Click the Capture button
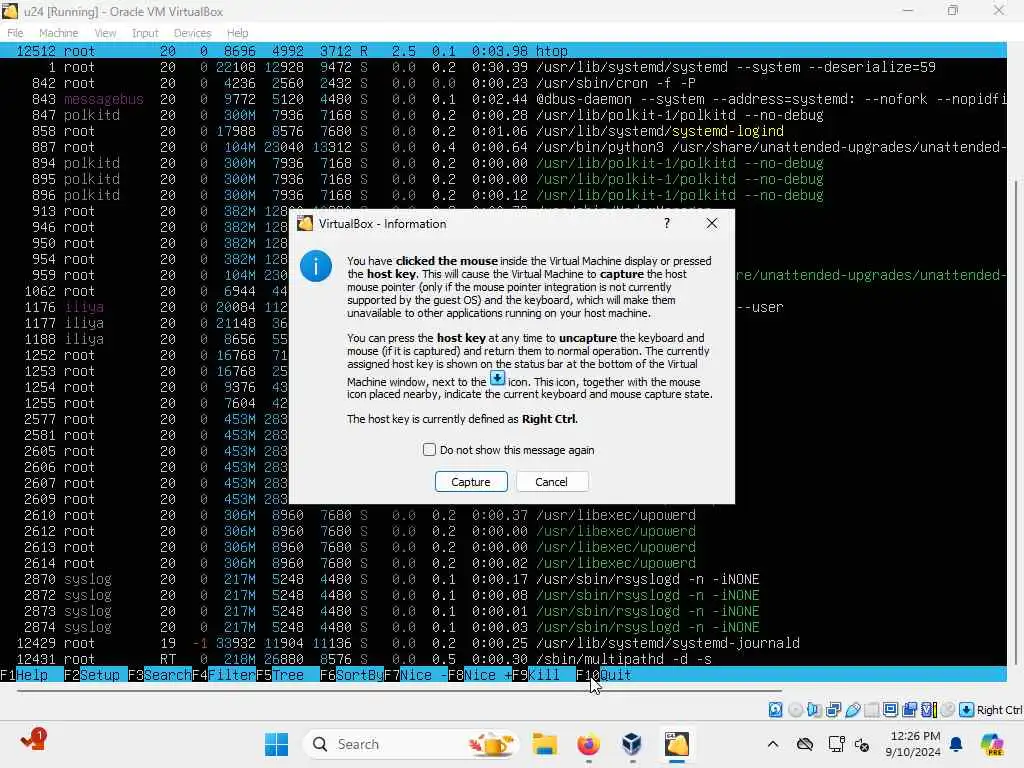Screen dimensions: 1024x768 (x=471, y=482)
